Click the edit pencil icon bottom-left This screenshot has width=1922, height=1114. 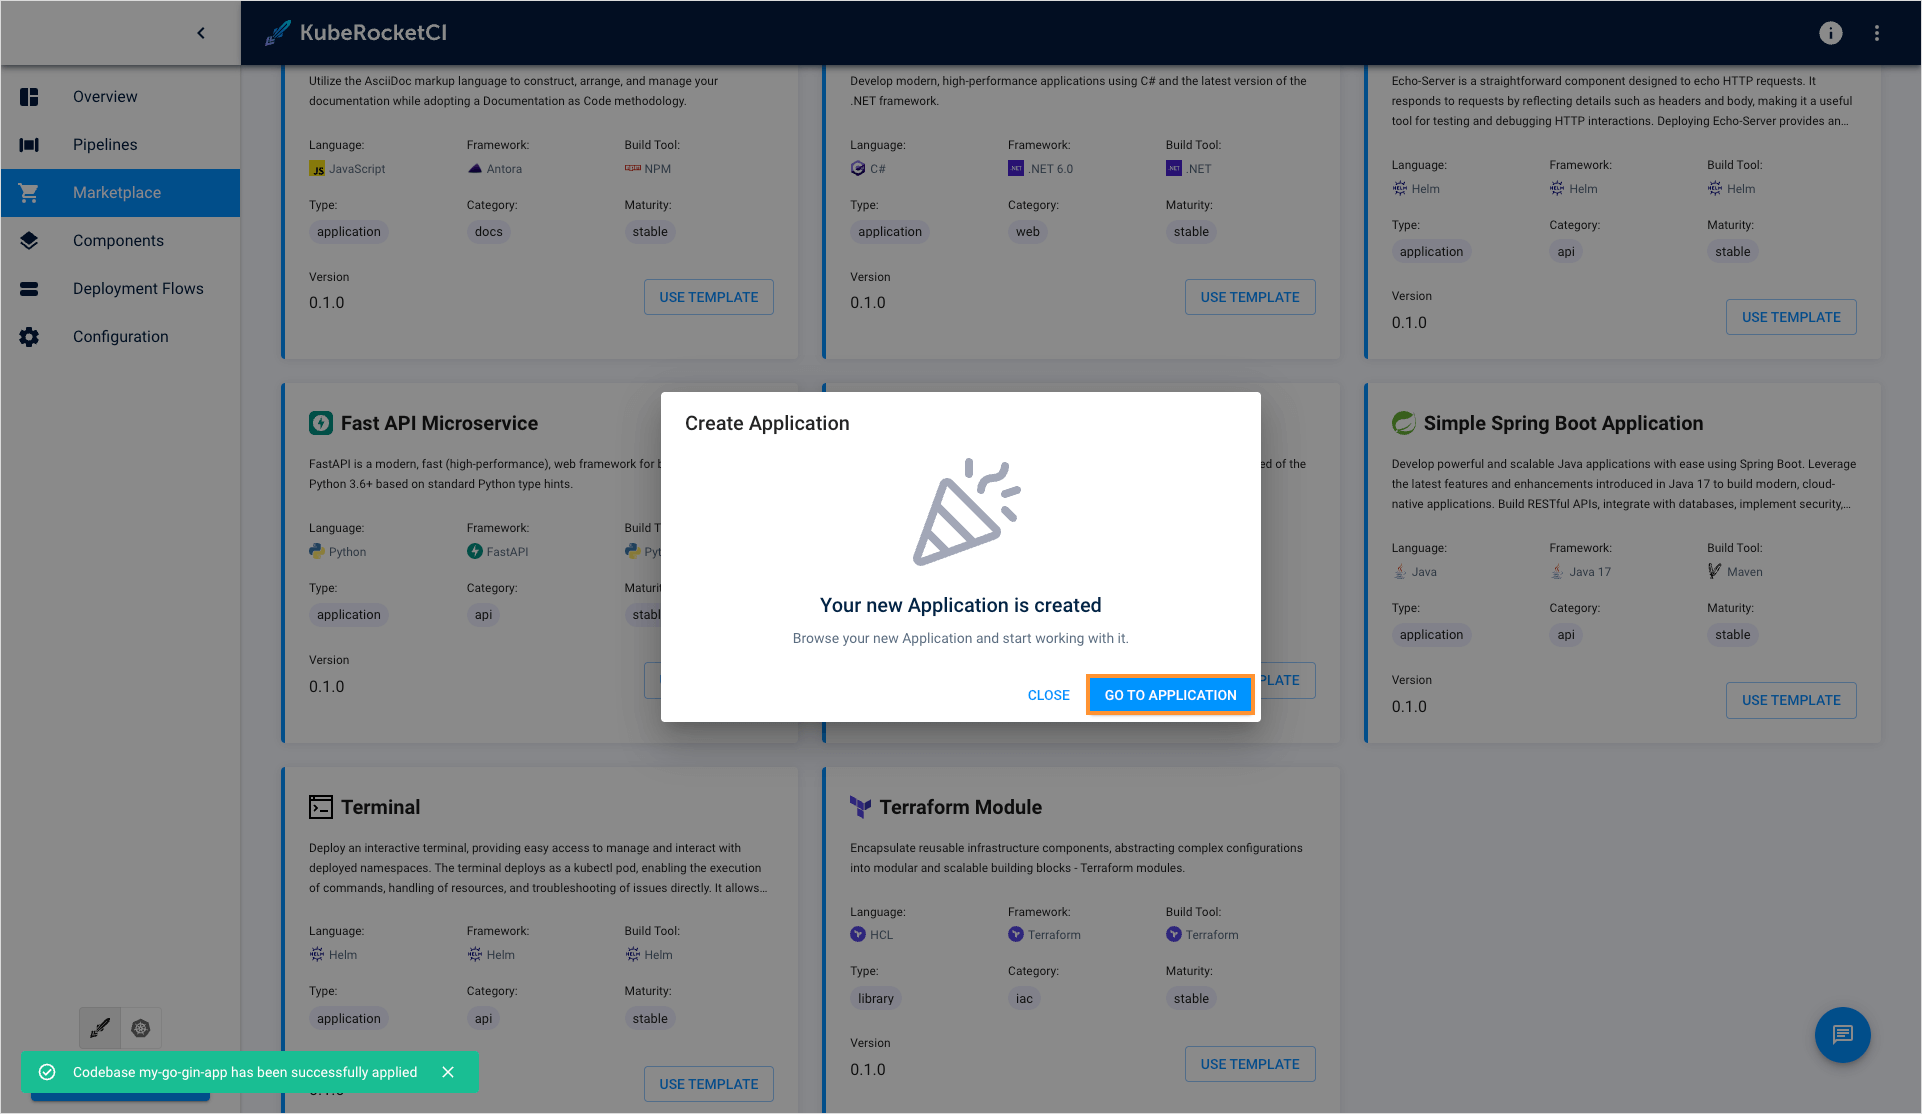click(101, 1028)
